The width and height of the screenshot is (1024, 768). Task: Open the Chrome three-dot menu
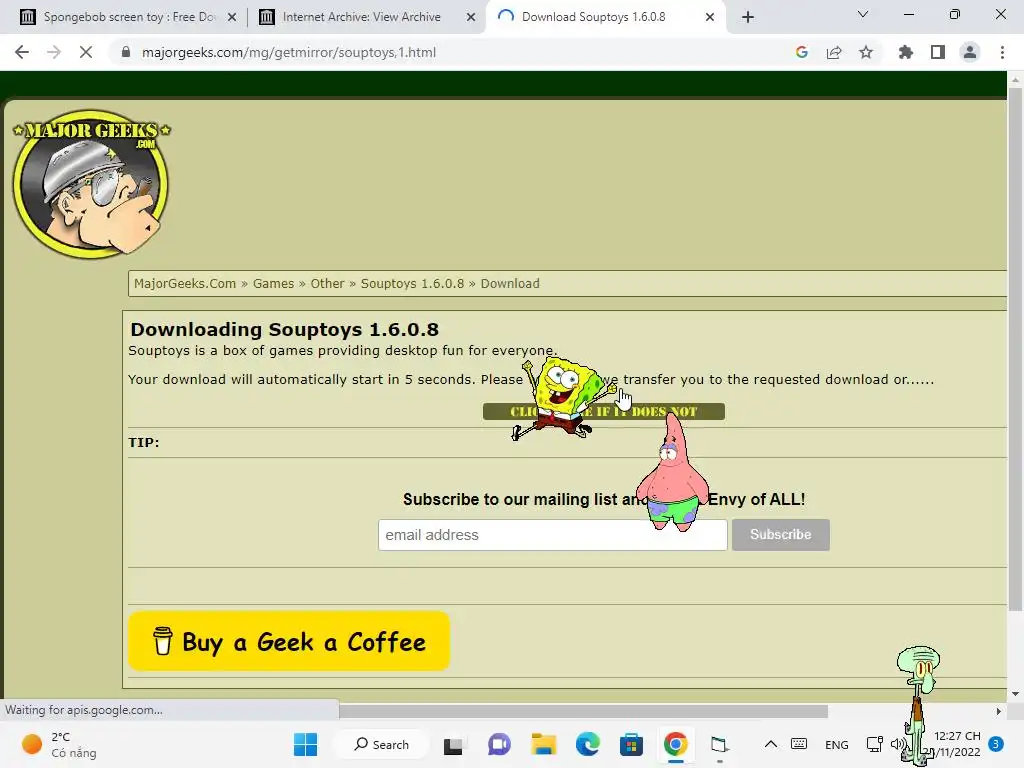(x=1002, y=52)
